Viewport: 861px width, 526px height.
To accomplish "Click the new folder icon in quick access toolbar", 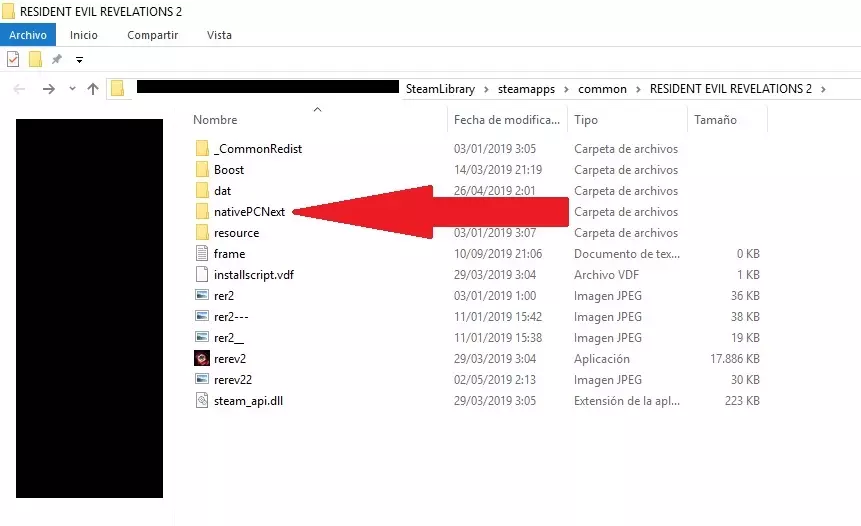I will click(35, 59).
